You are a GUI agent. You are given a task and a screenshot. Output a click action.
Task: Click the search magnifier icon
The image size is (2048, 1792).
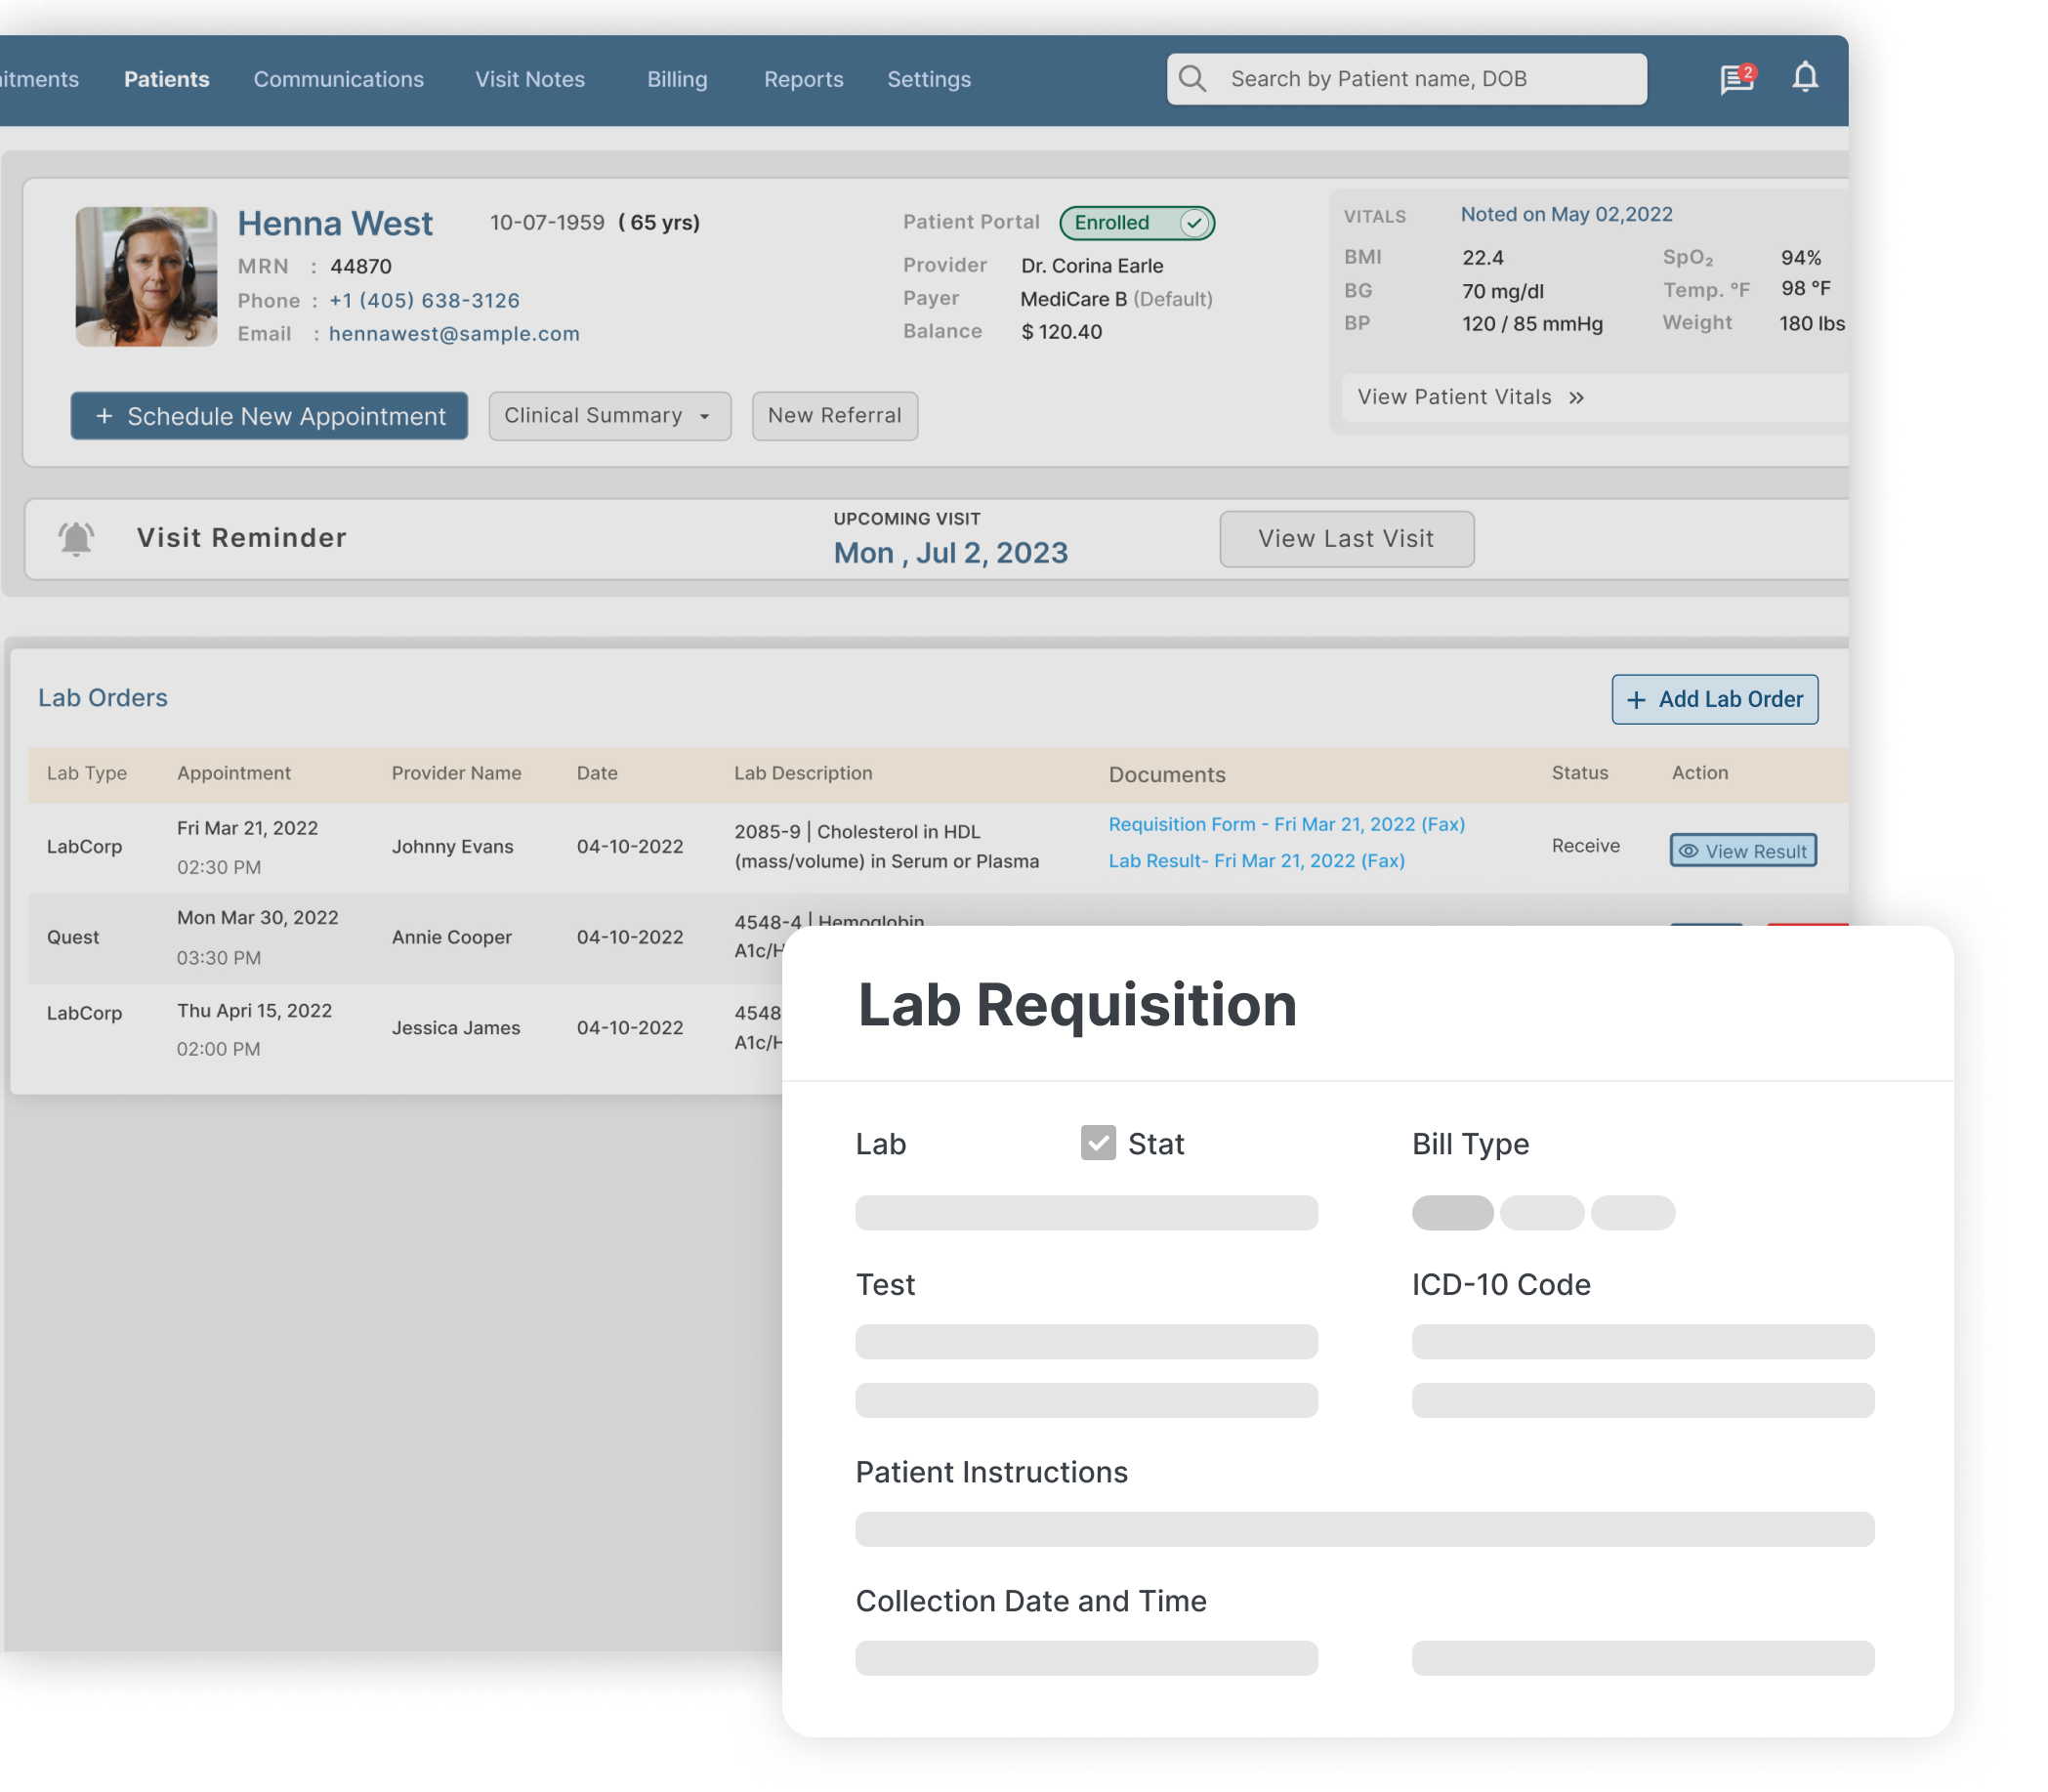click(x=1192, y=79)
